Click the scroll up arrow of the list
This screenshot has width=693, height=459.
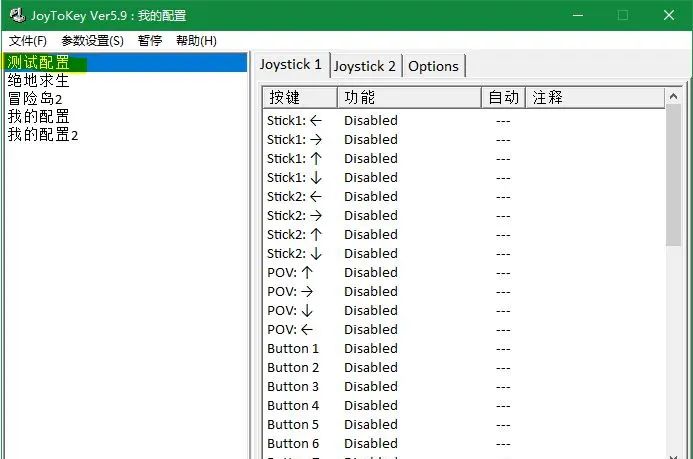tap(674, 96)
